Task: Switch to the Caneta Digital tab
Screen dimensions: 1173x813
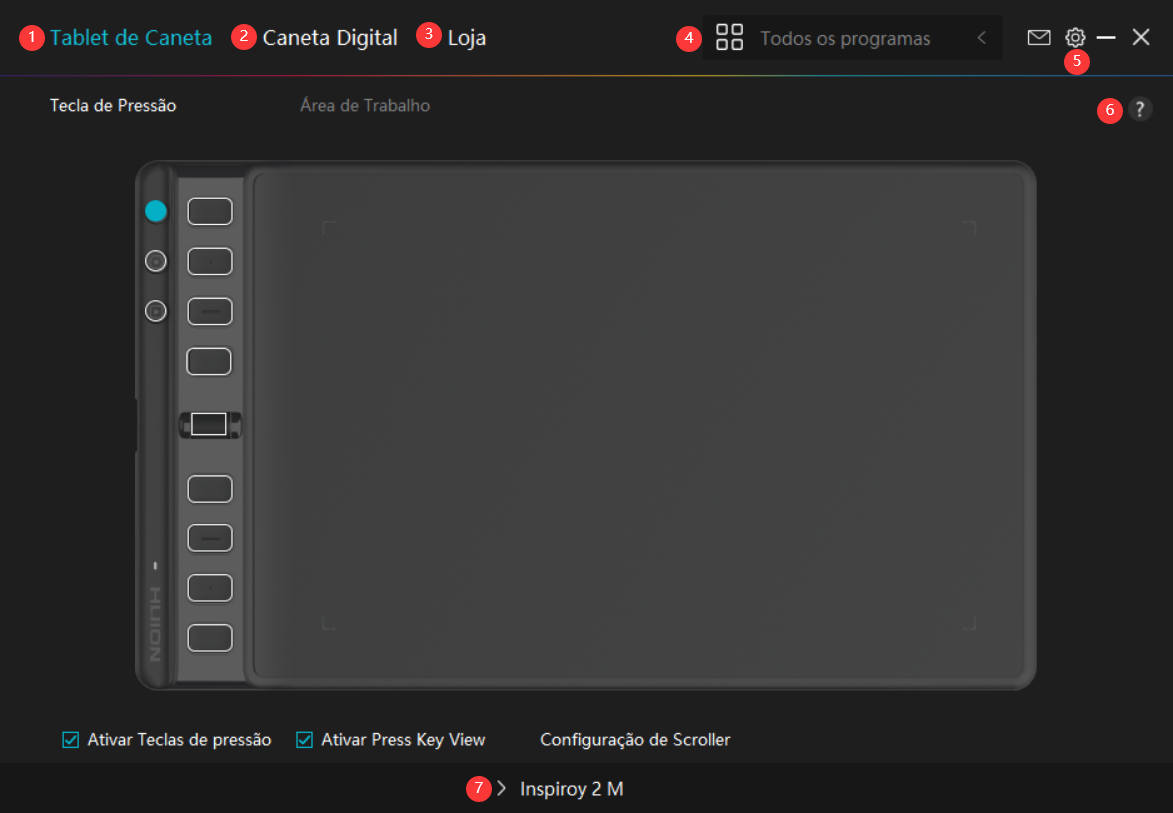Action: [x=330, y=38]
